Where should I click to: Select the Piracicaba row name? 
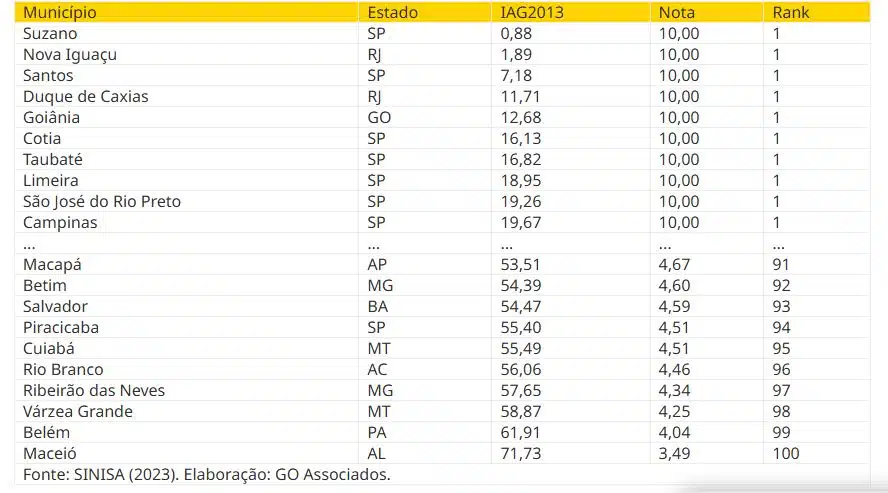point(61,327)
